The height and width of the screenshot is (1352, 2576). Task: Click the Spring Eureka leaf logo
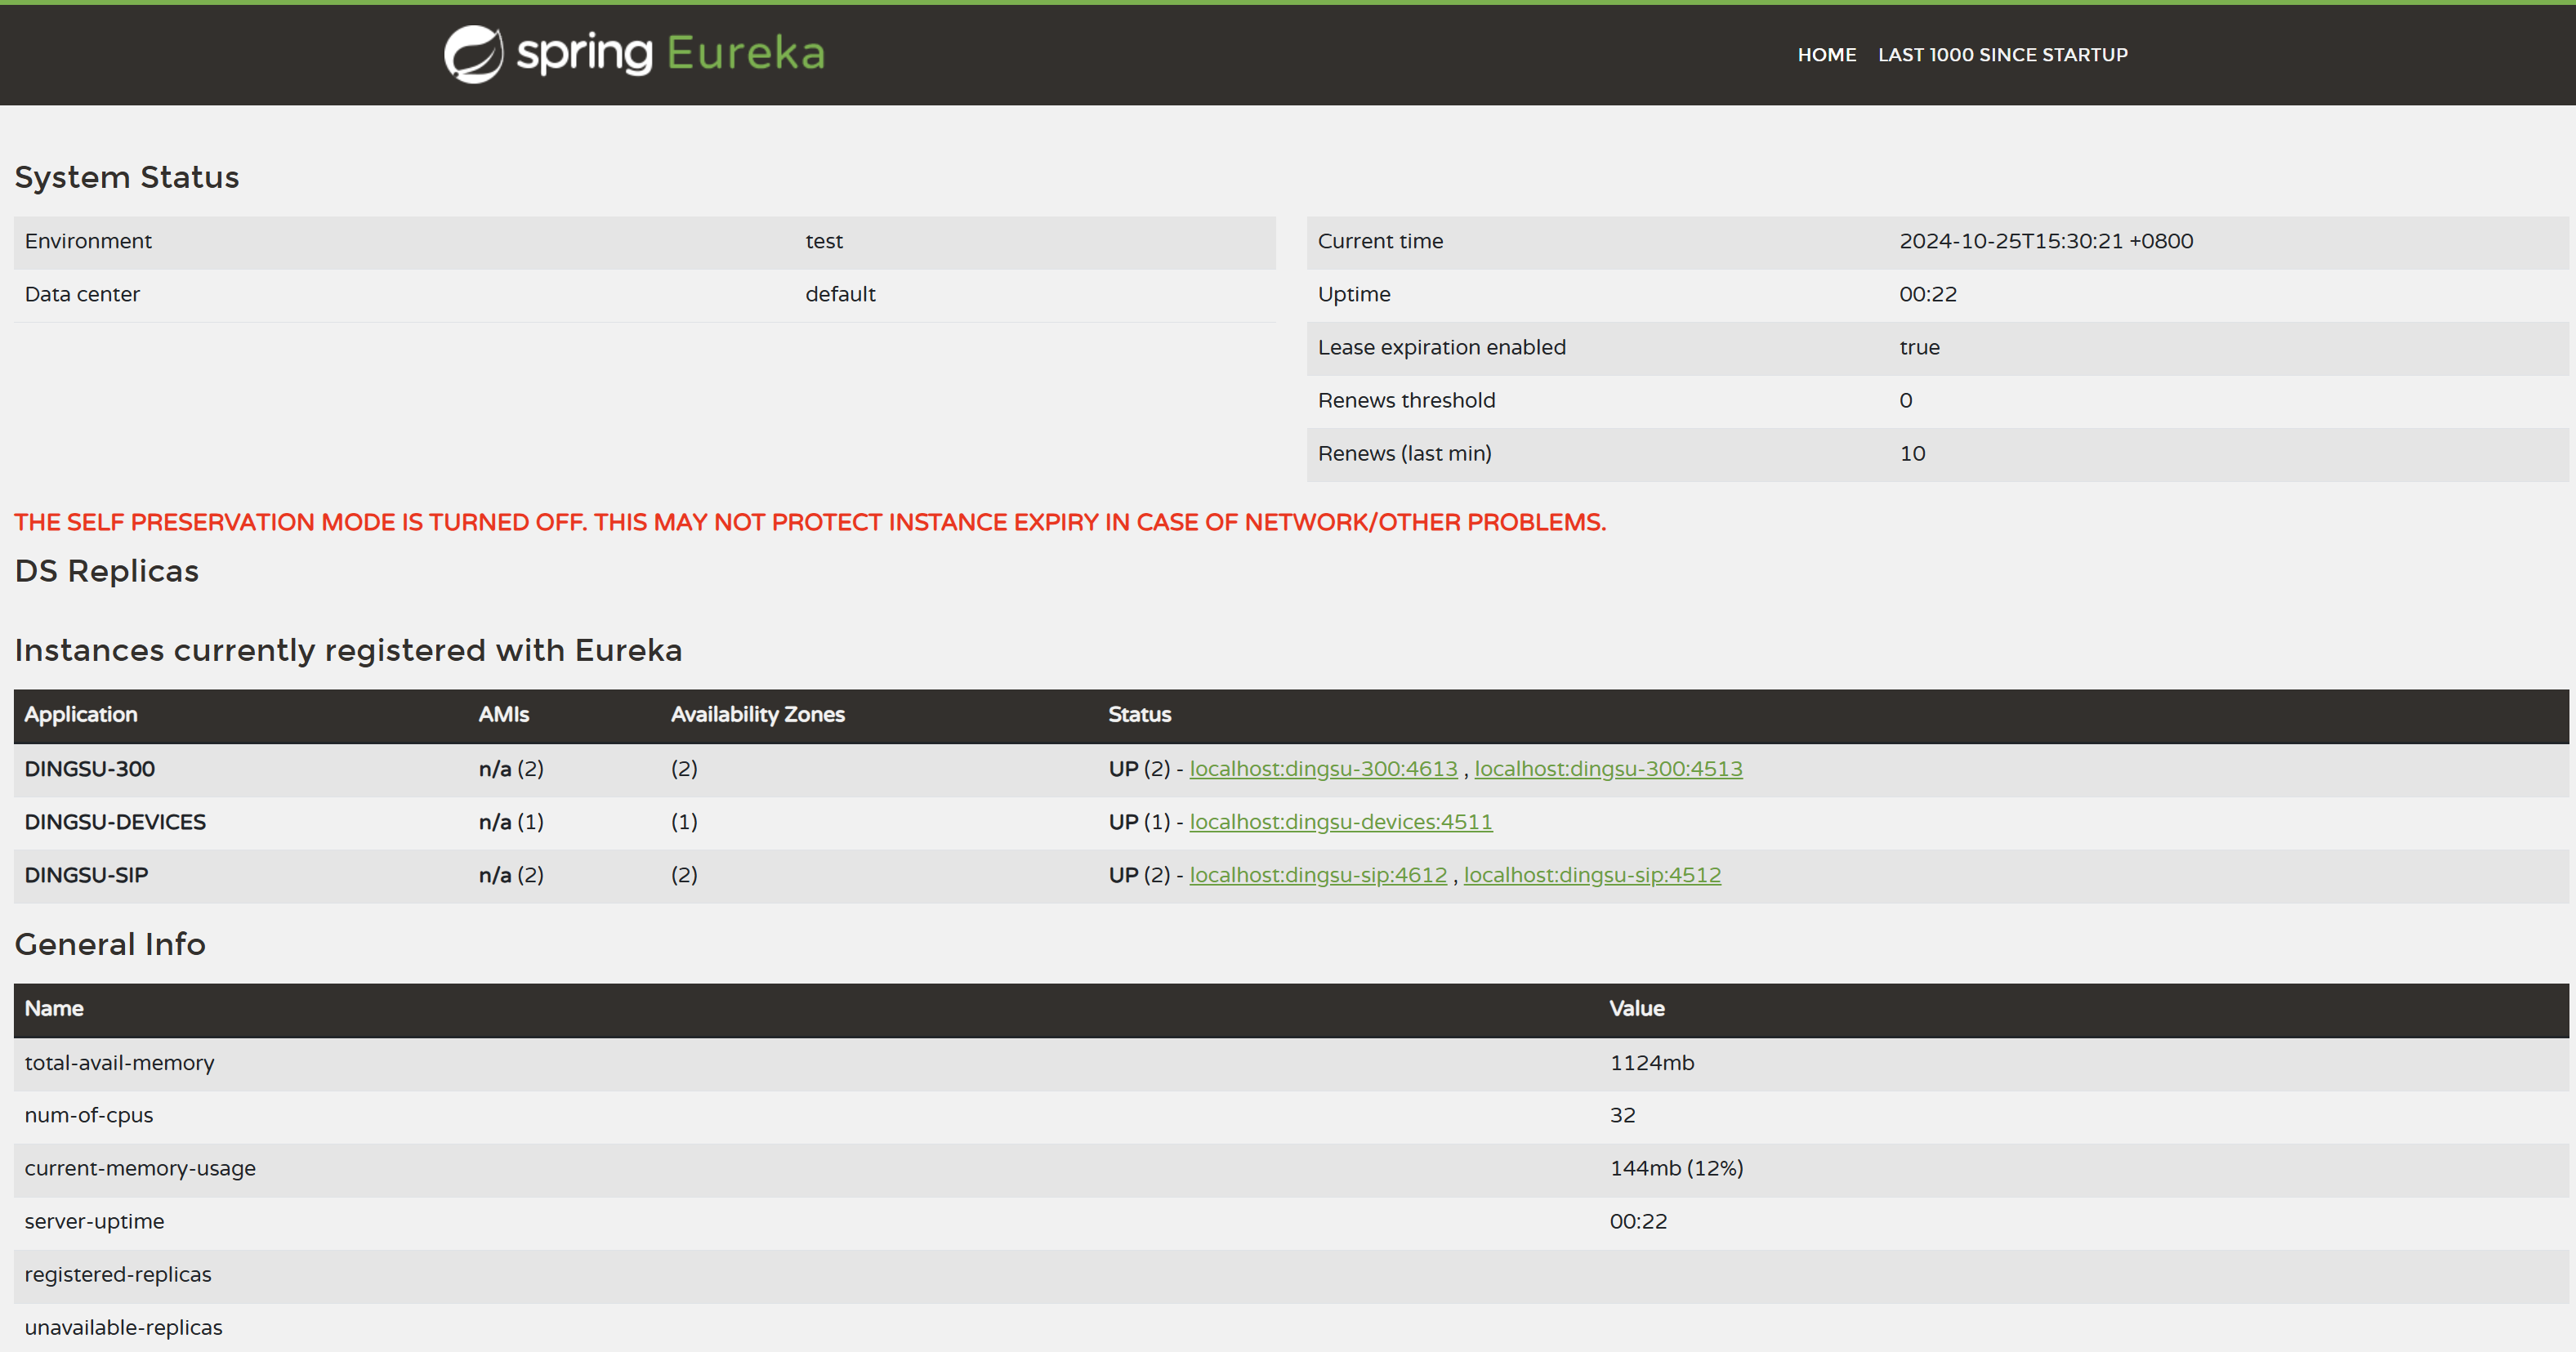click(474, 54)
